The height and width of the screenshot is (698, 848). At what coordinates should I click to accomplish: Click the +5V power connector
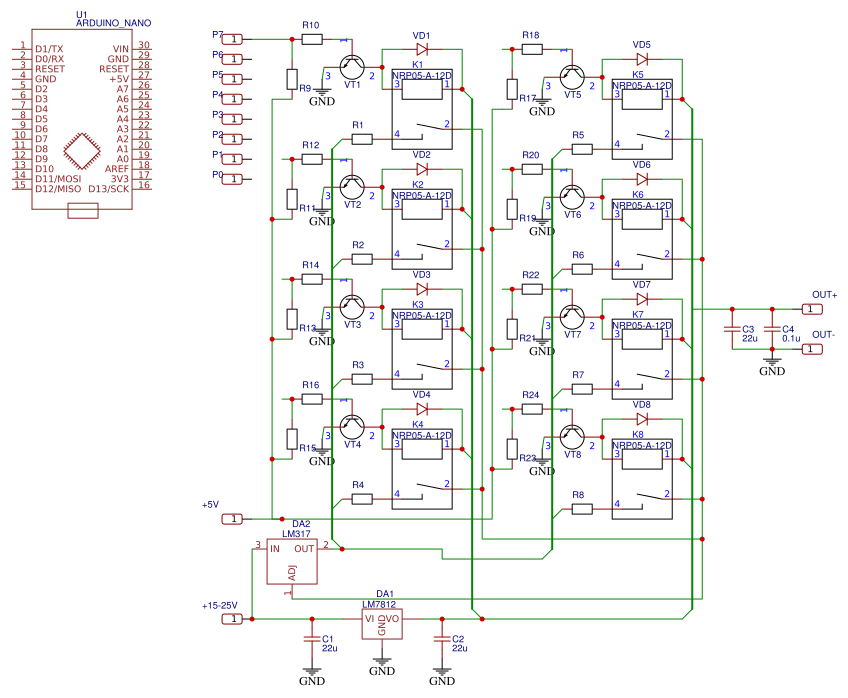[231, 519]
